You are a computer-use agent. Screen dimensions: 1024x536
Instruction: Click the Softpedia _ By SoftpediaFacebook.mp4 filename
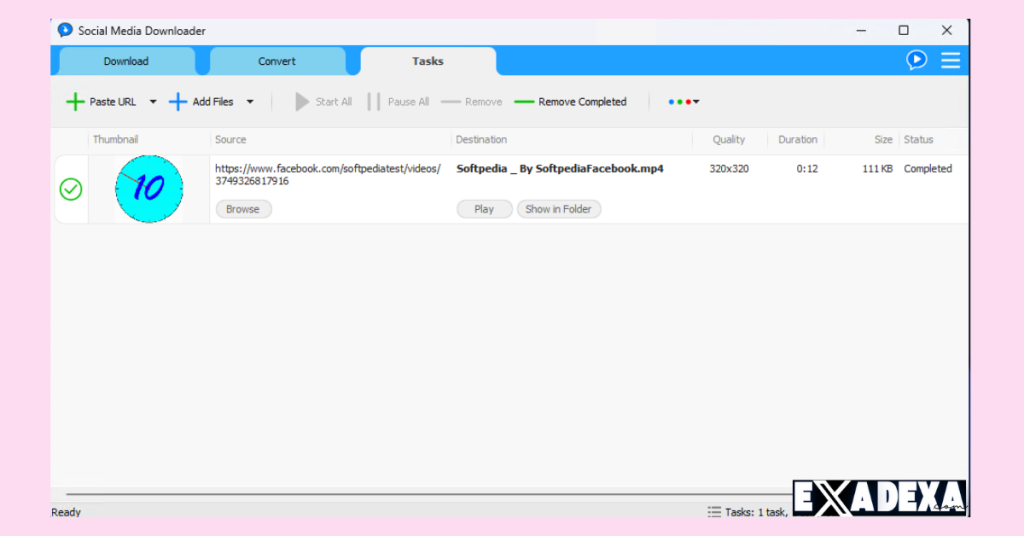pyautogui.click(x=560, y=168)
